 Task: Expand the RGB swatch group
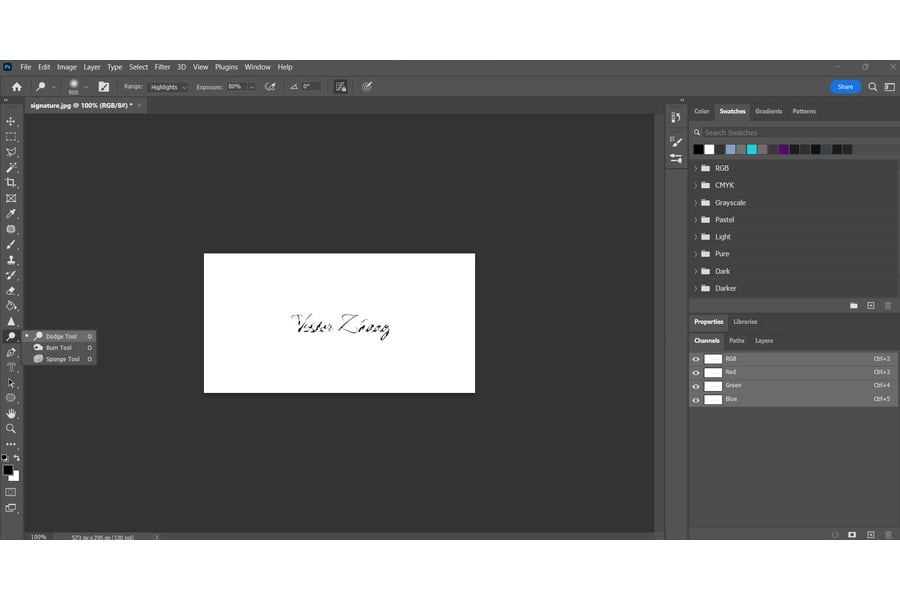[696, 168]
